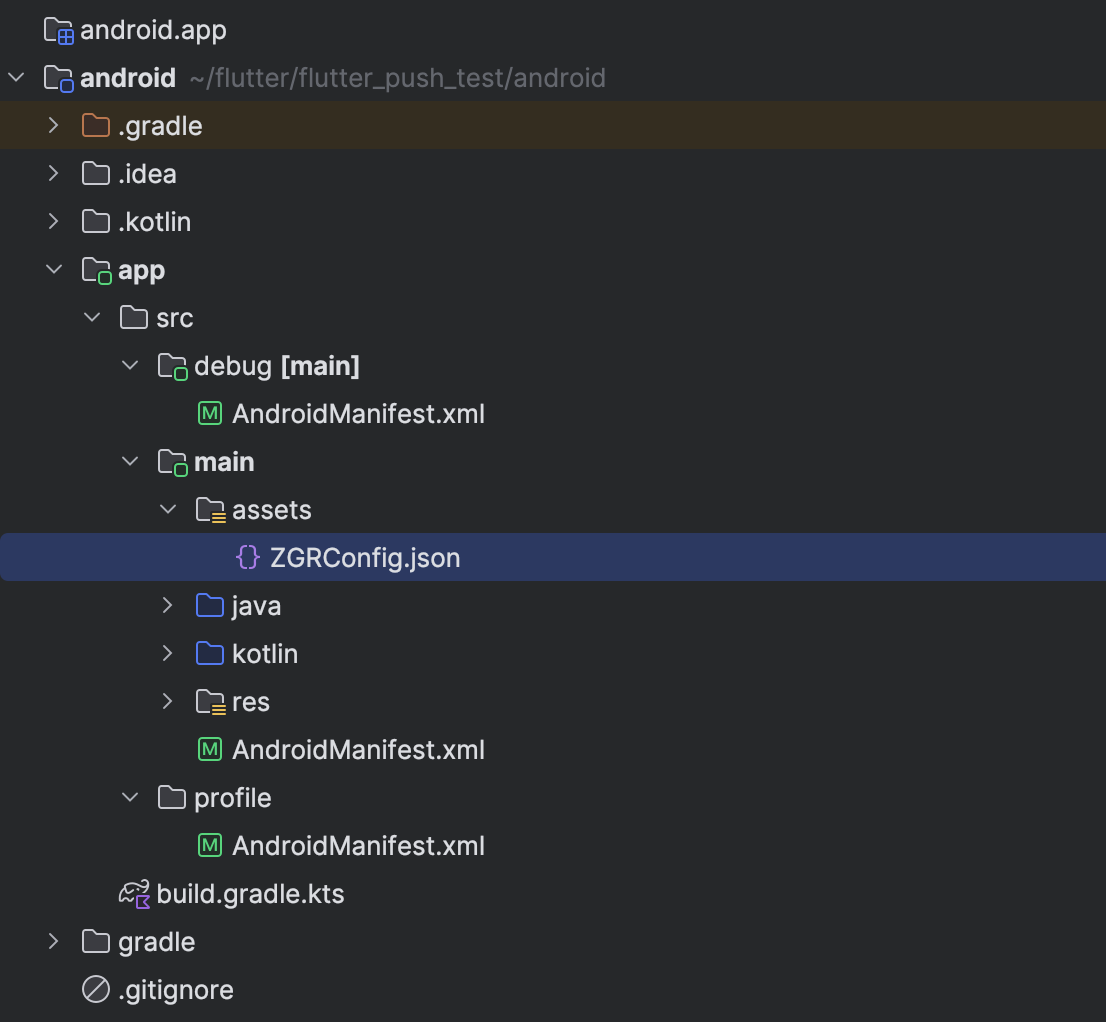Click the src folder icon

coord(134,317)
